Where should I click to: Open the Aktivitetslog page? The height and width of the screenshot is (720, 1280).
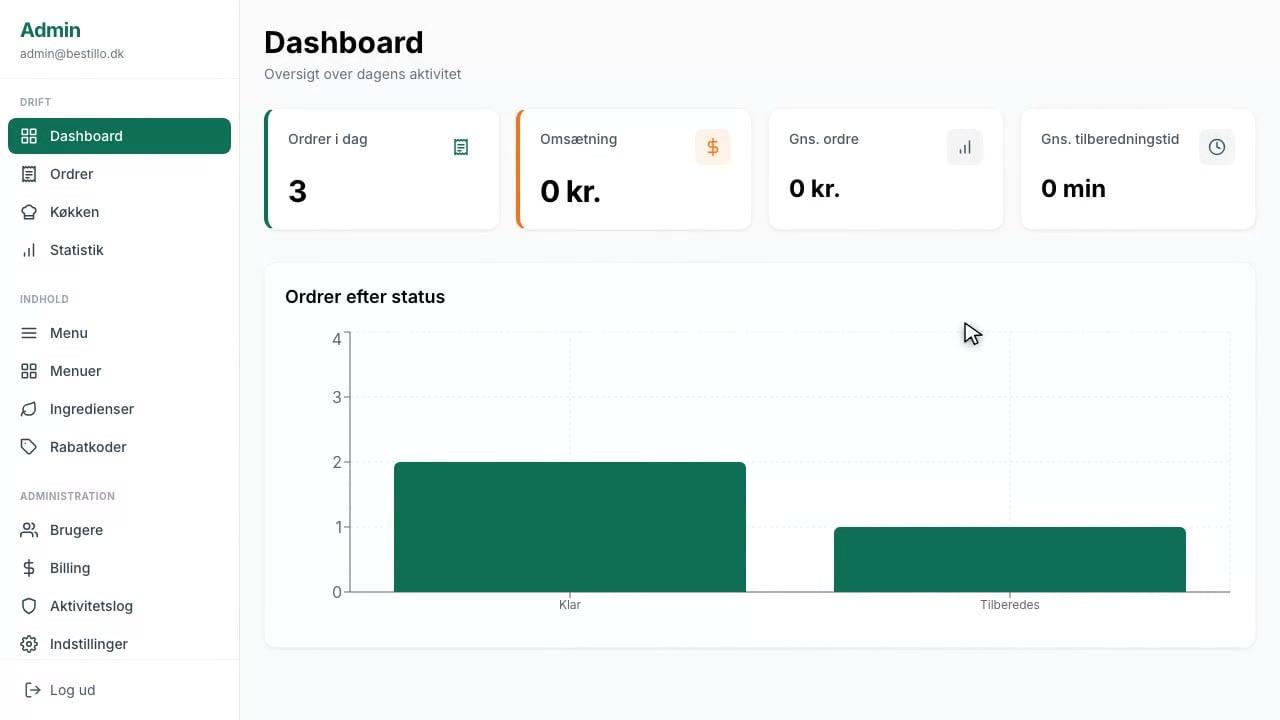coord(119,606)
